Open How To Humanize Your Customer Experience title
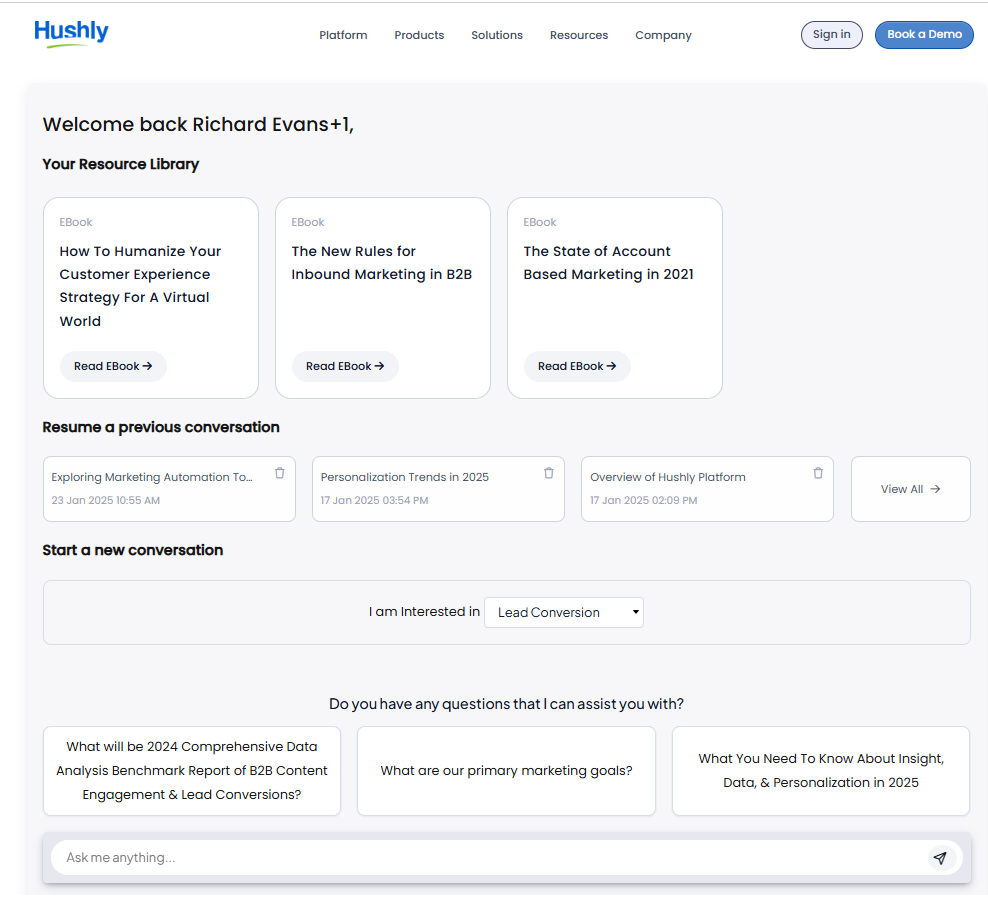Image resolution: width=988 pixels, height=898 pixels. pos(141,286)
